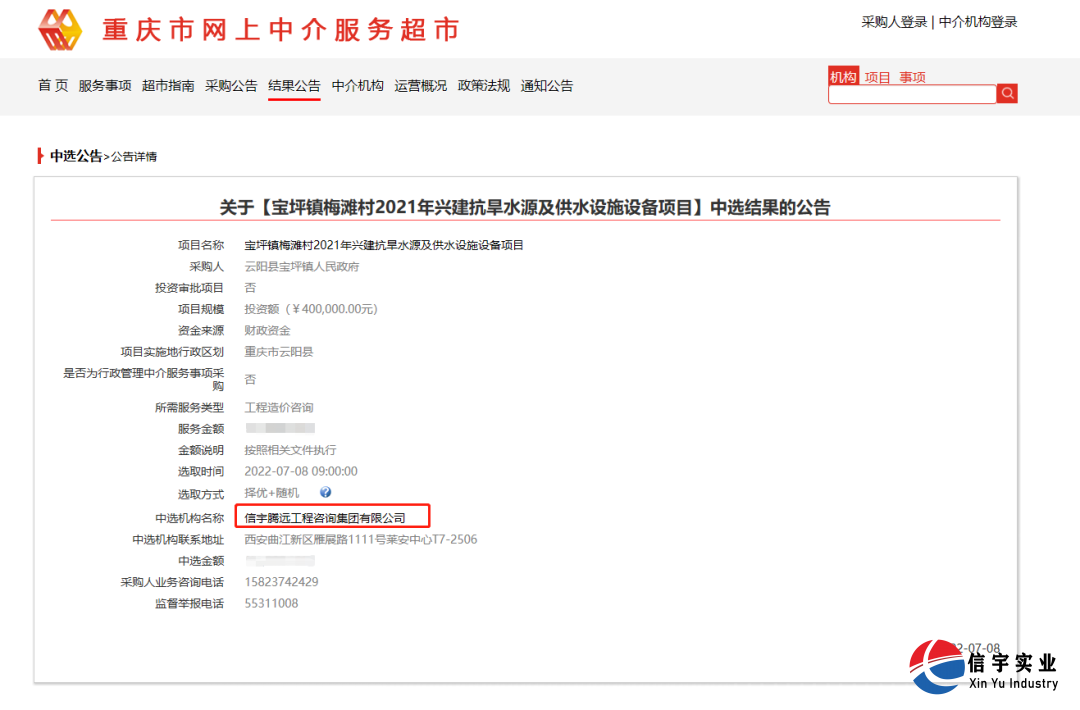
Task: Open the 中介机构 section
Action: click(357, 85)
